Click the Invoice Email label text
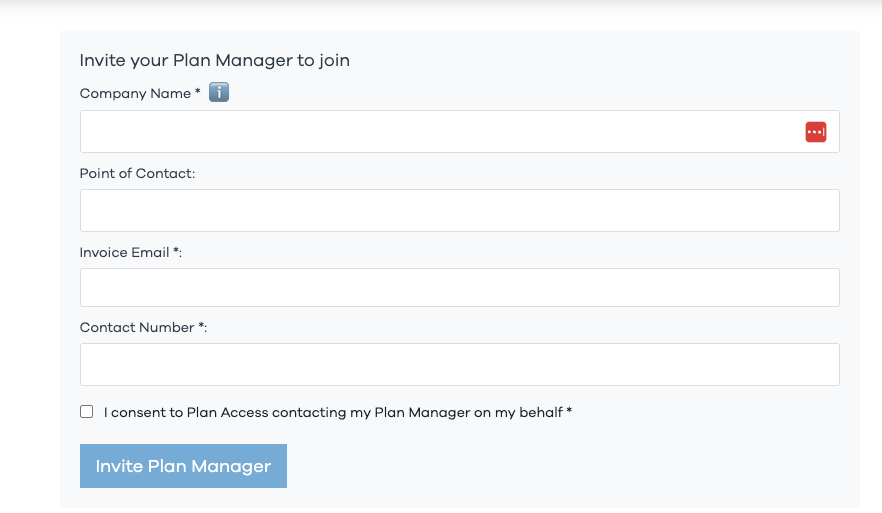The height and width of the screenshot is (513, 882). click(125, 253)
